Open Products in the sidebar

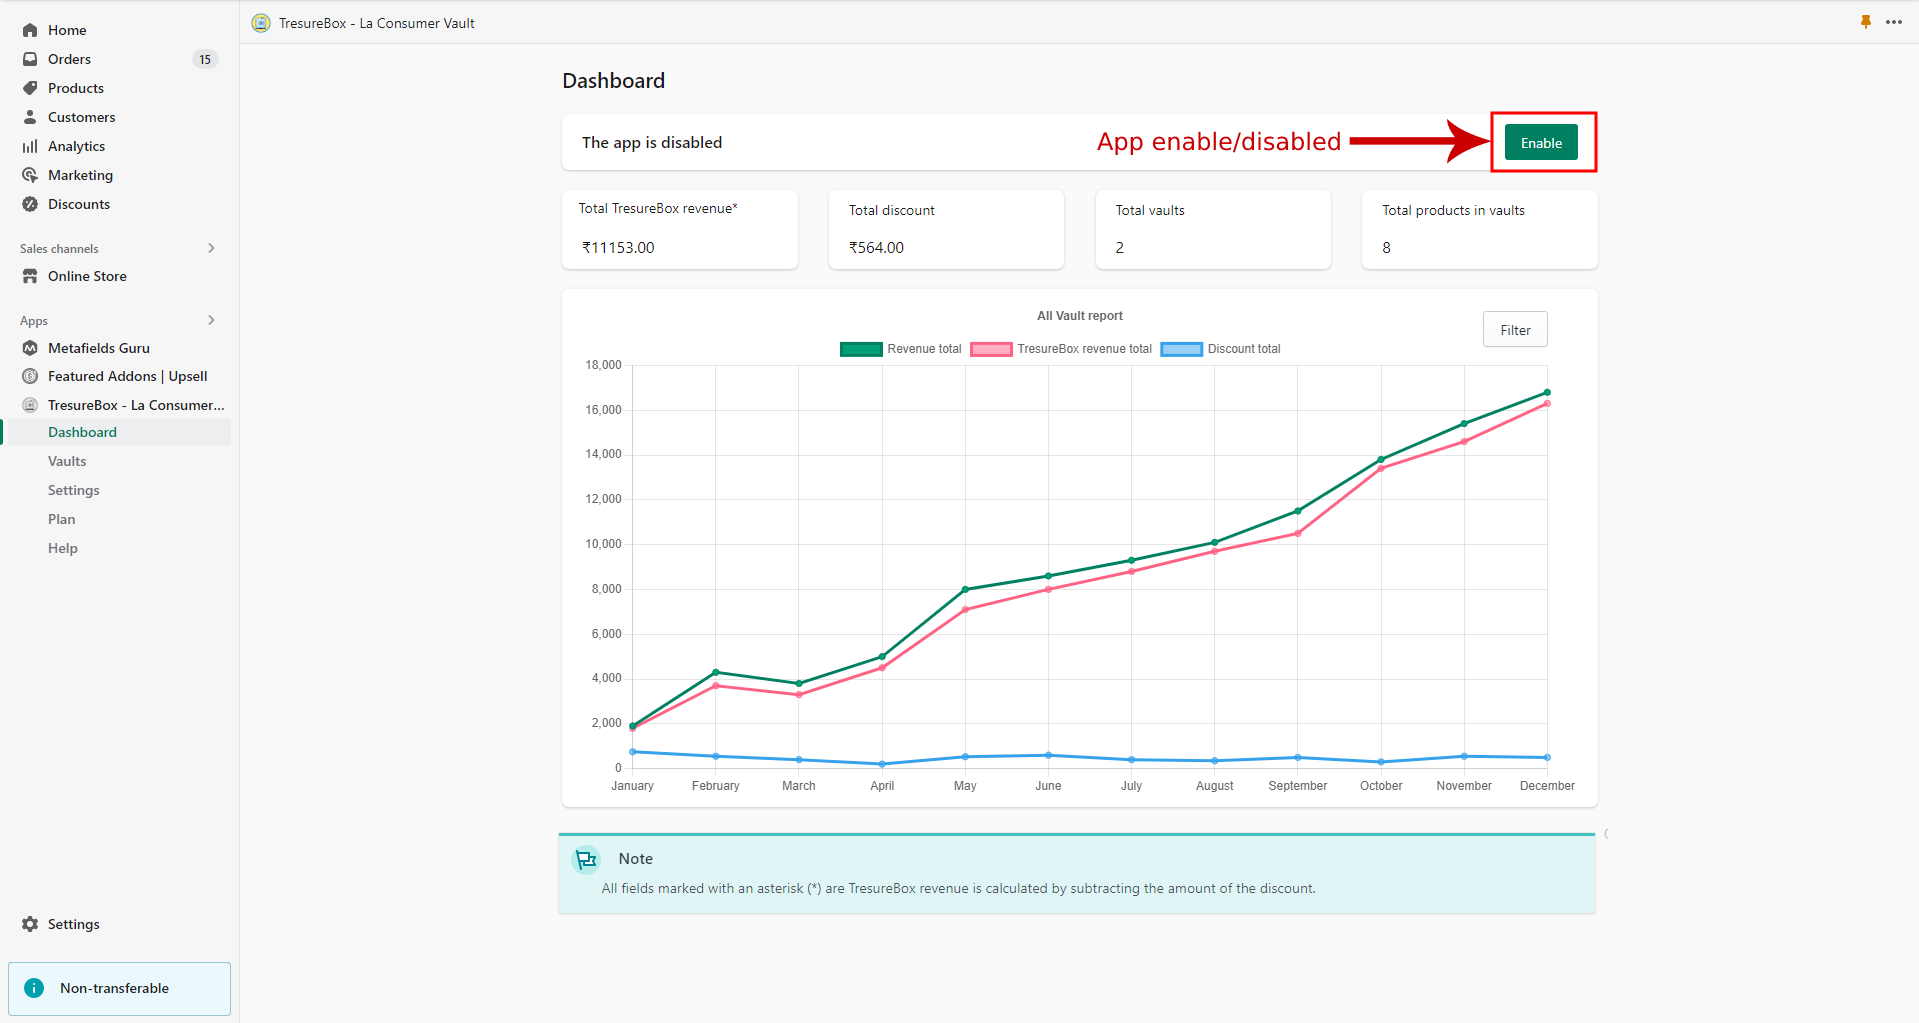(76, 88)
